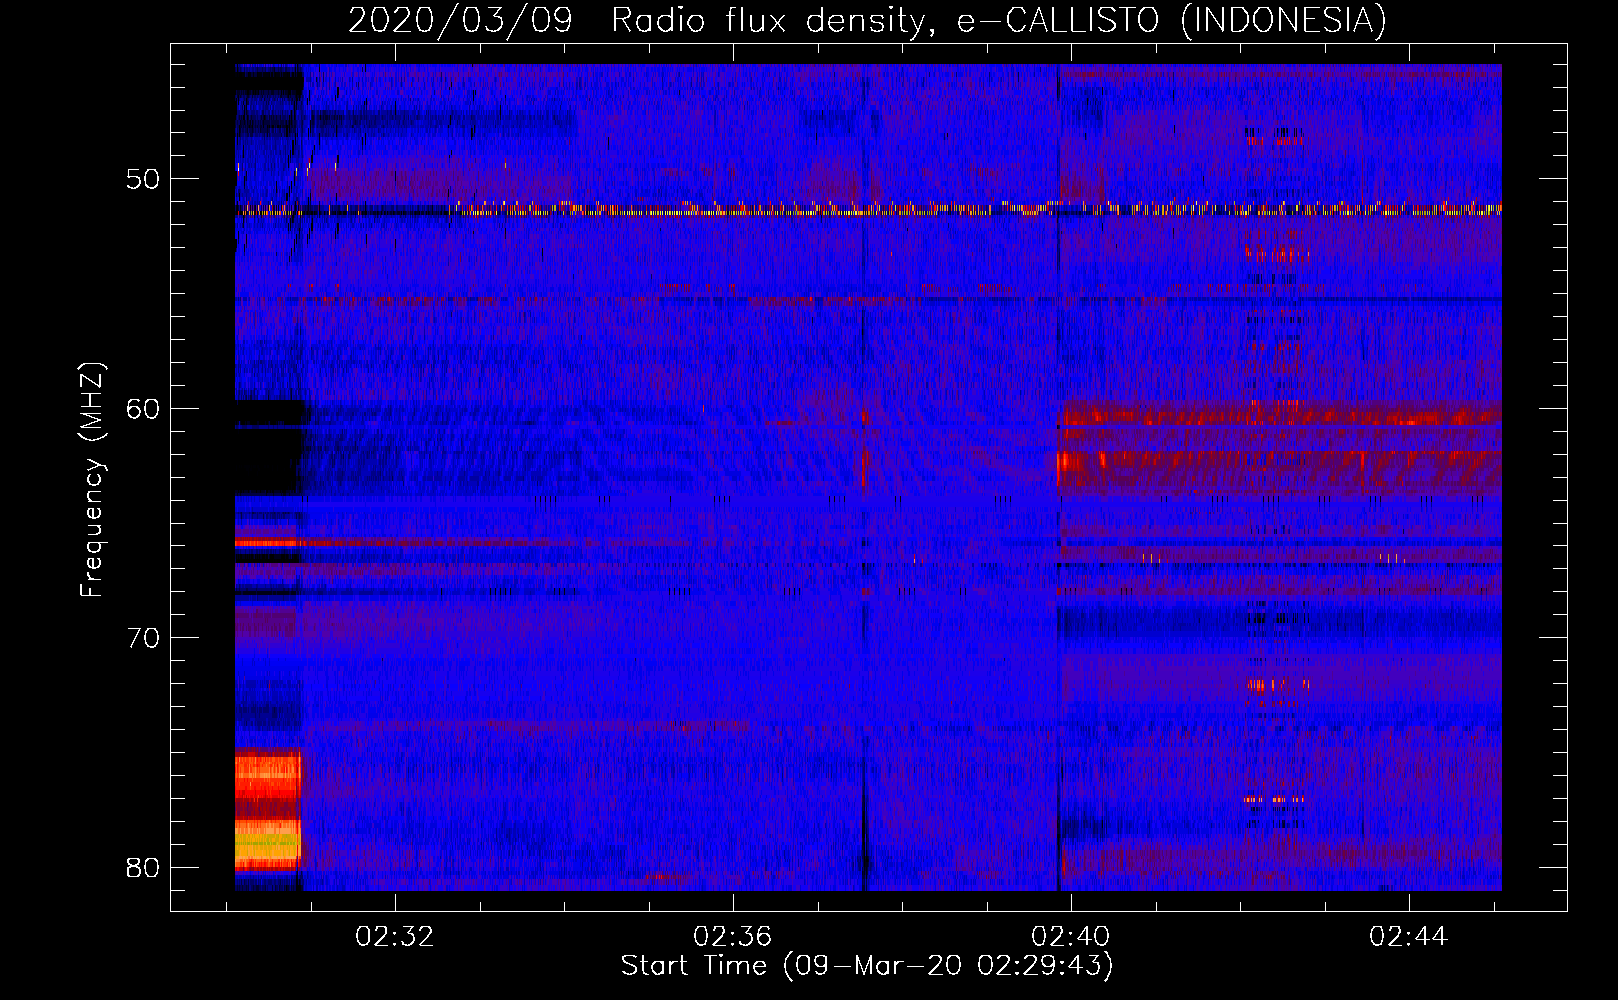Click the "50" frequency tick label

point(143,180)
